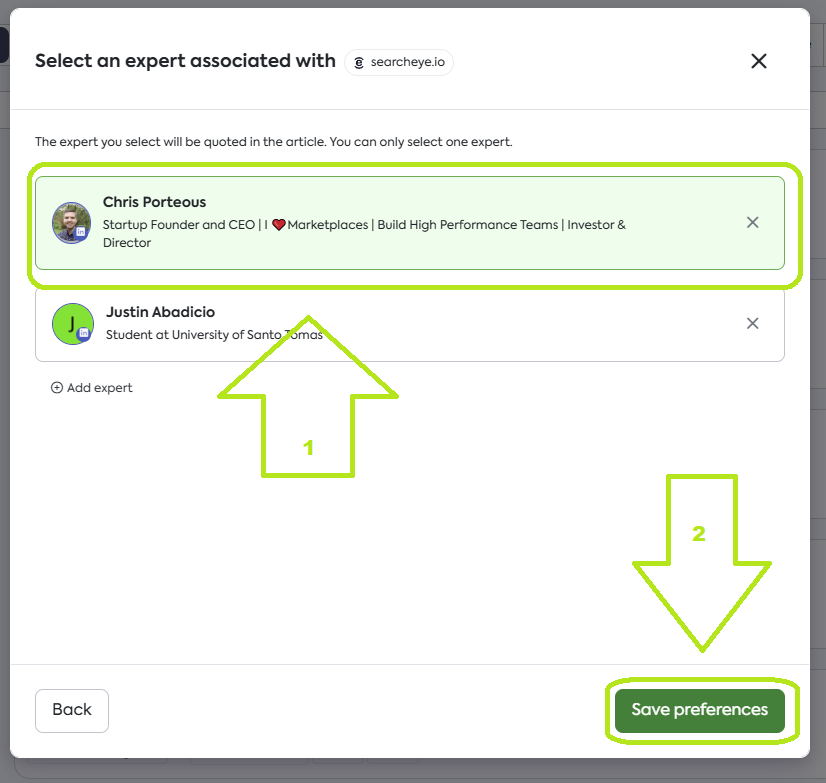The width and height of the screenshot is (826, 783).
Task: Click the red heart emoji icon
Action: point(279,225)
